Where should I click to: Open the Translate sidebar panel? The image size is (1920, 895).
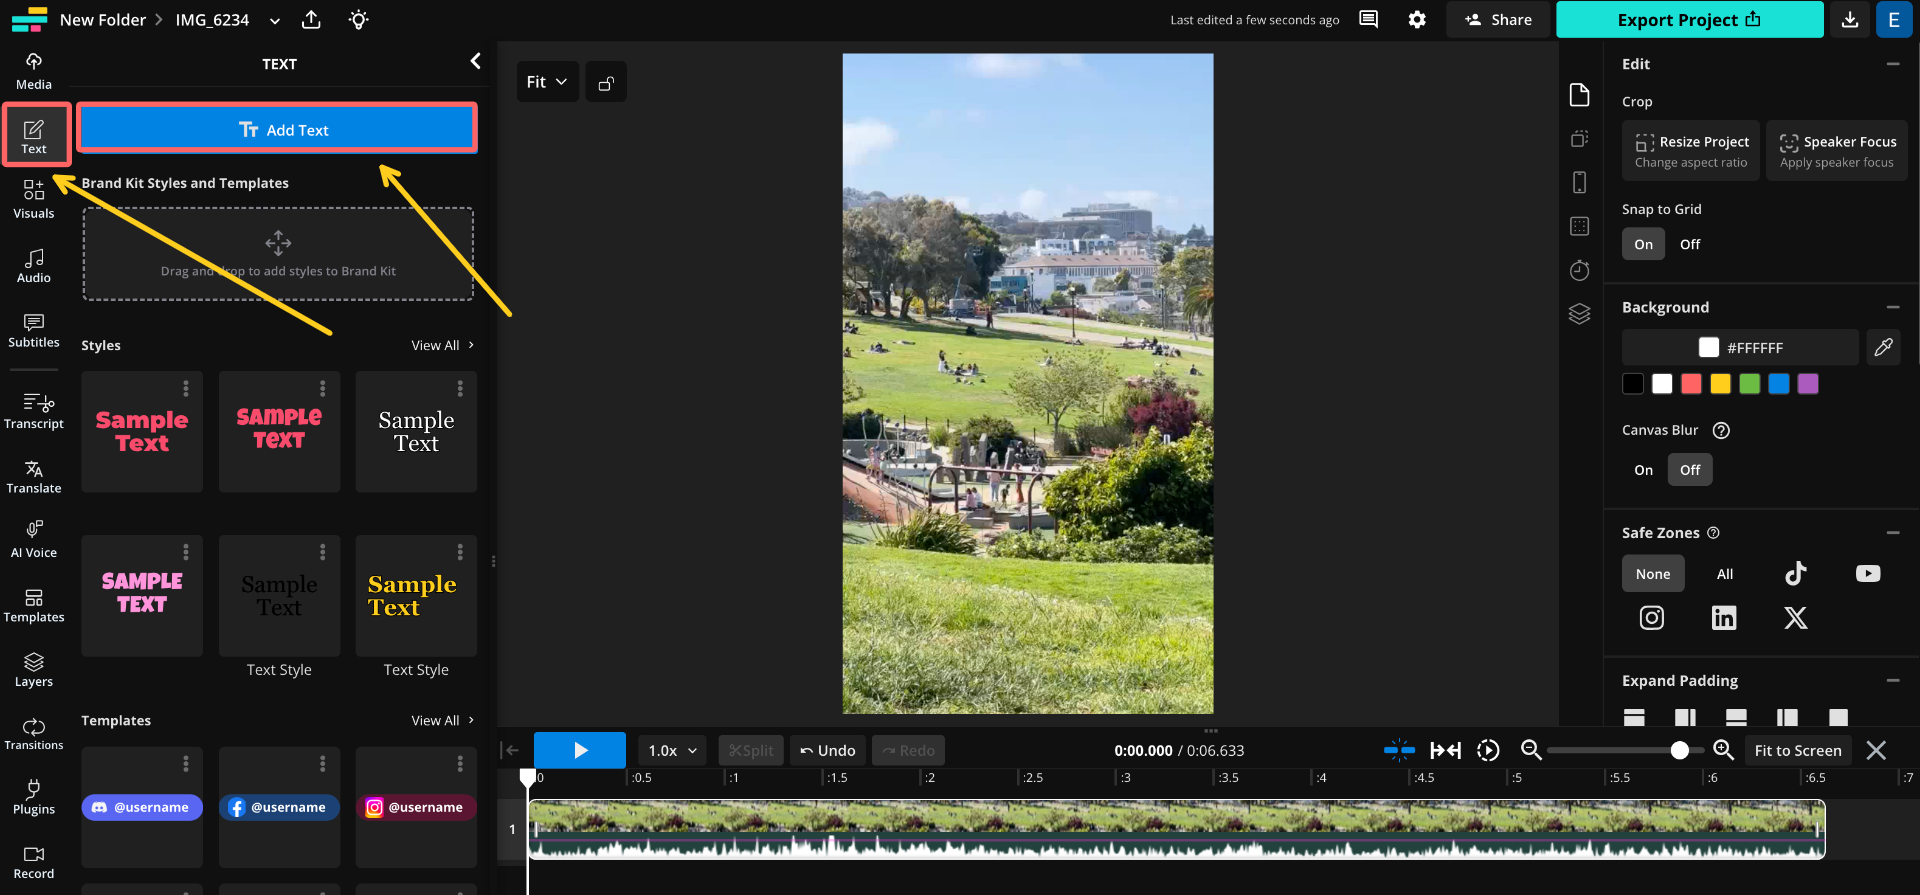(x=34, y=477)
